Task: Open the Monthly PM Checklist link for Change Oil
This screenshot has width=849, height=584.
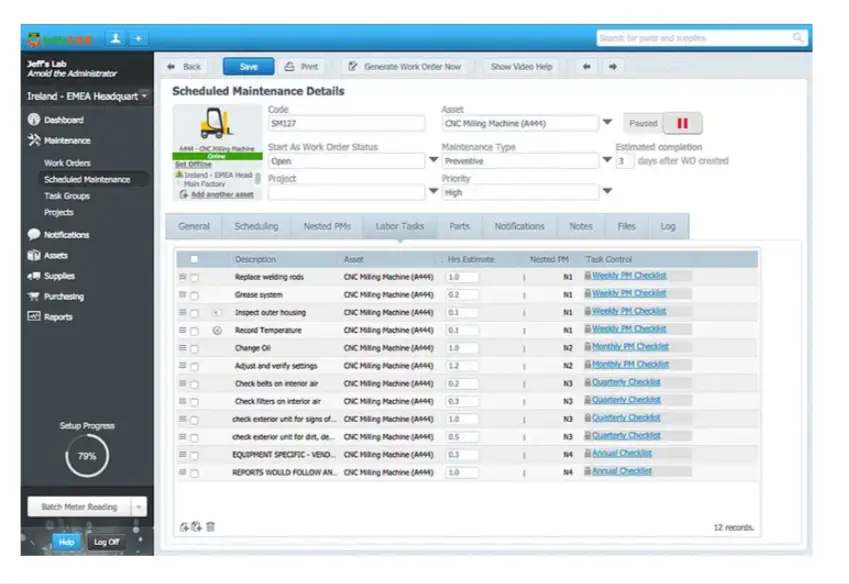Action: [x=630, y=346]
